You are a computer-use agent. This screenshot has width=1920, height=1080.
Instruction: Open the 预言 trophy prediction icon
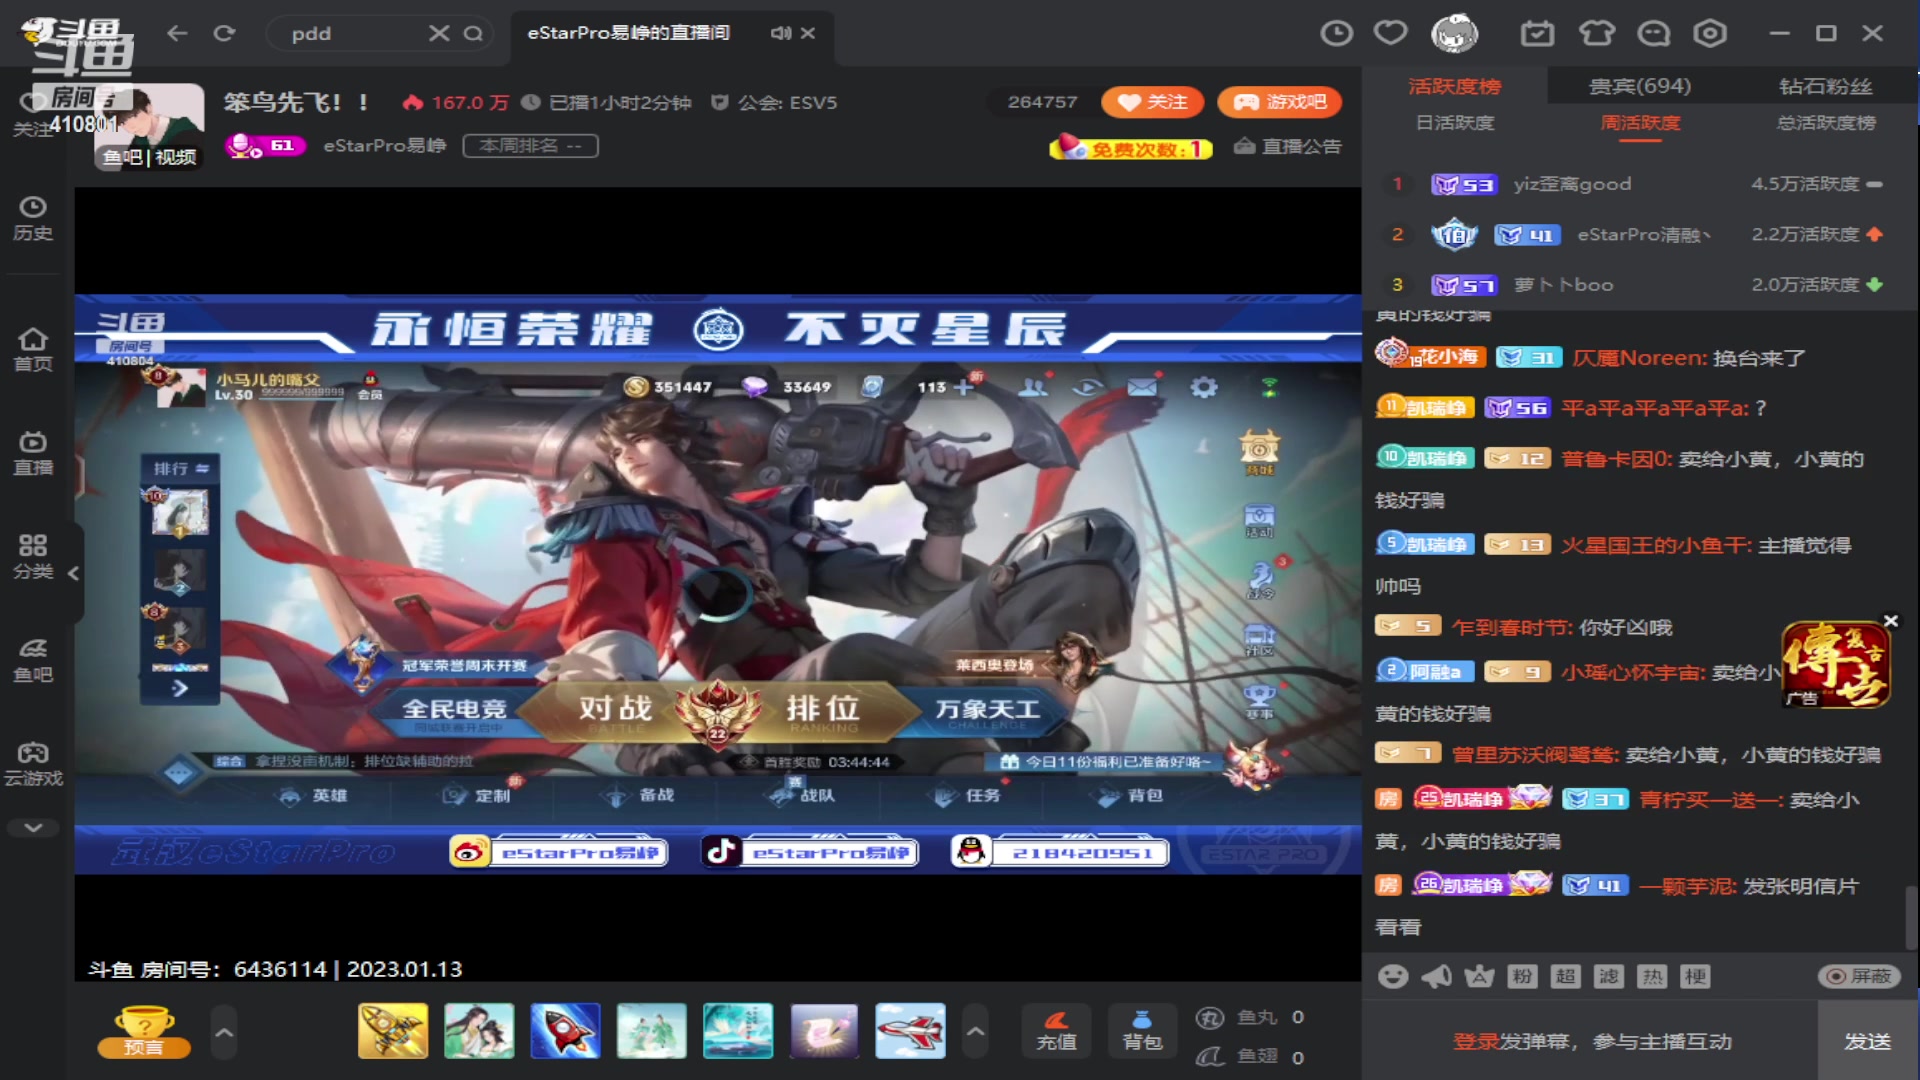143,1031
